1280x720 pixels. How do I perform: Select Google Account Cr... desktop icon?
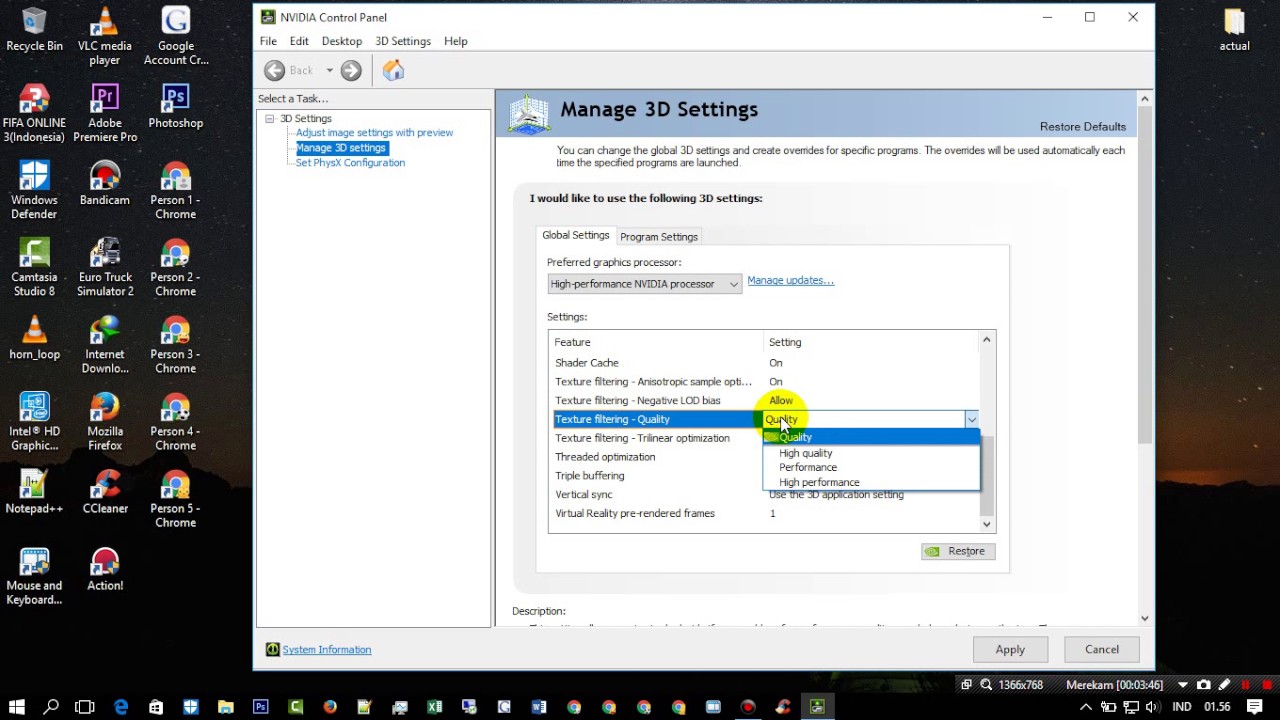click(176, 37)
